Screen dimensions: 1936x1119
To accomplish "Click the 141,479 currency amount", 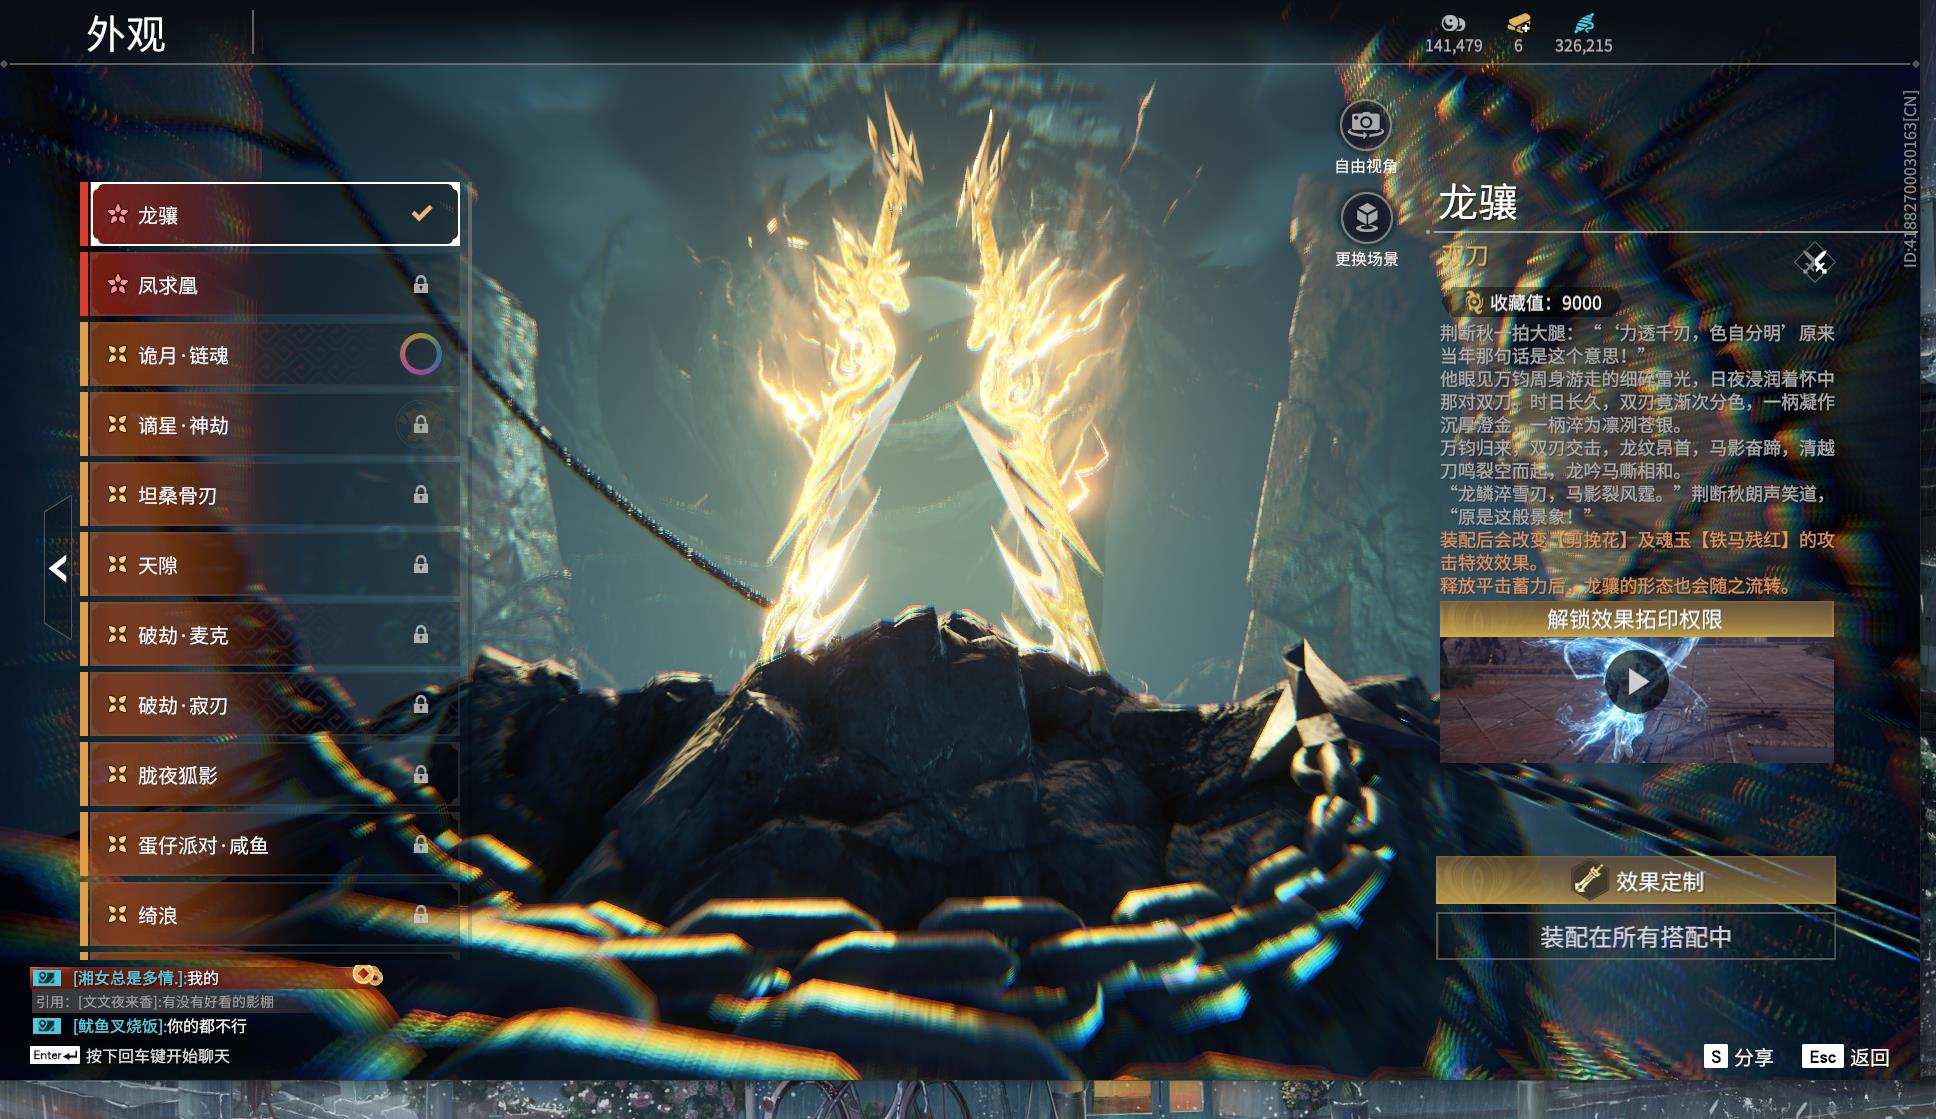I will (x=1454, y=46).
